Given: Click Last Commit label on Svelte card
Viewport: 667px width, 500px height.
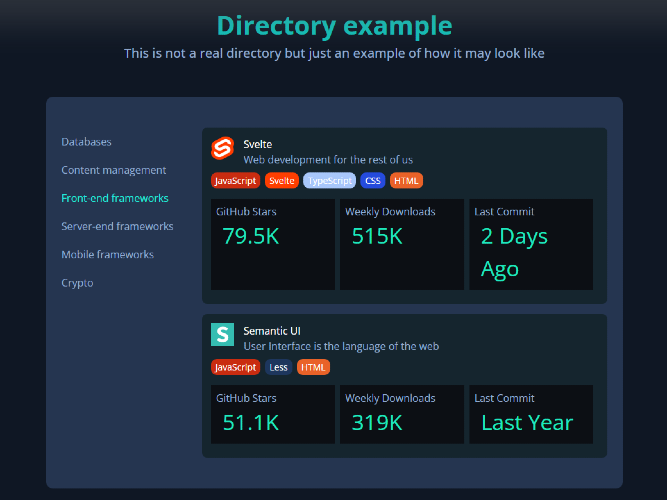Looking at the screenshot, I should pos(504,211).
